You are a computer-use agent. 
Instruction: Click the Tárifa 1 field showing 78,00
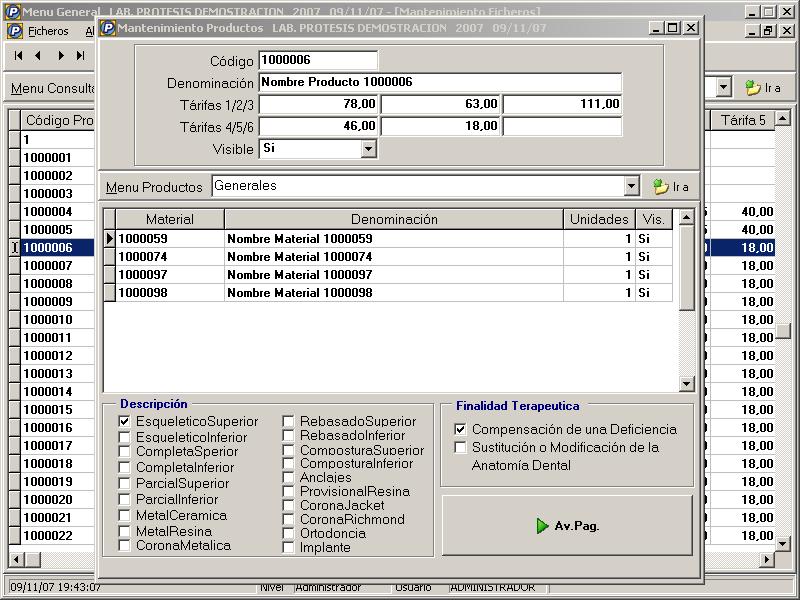tap(318, 104)
